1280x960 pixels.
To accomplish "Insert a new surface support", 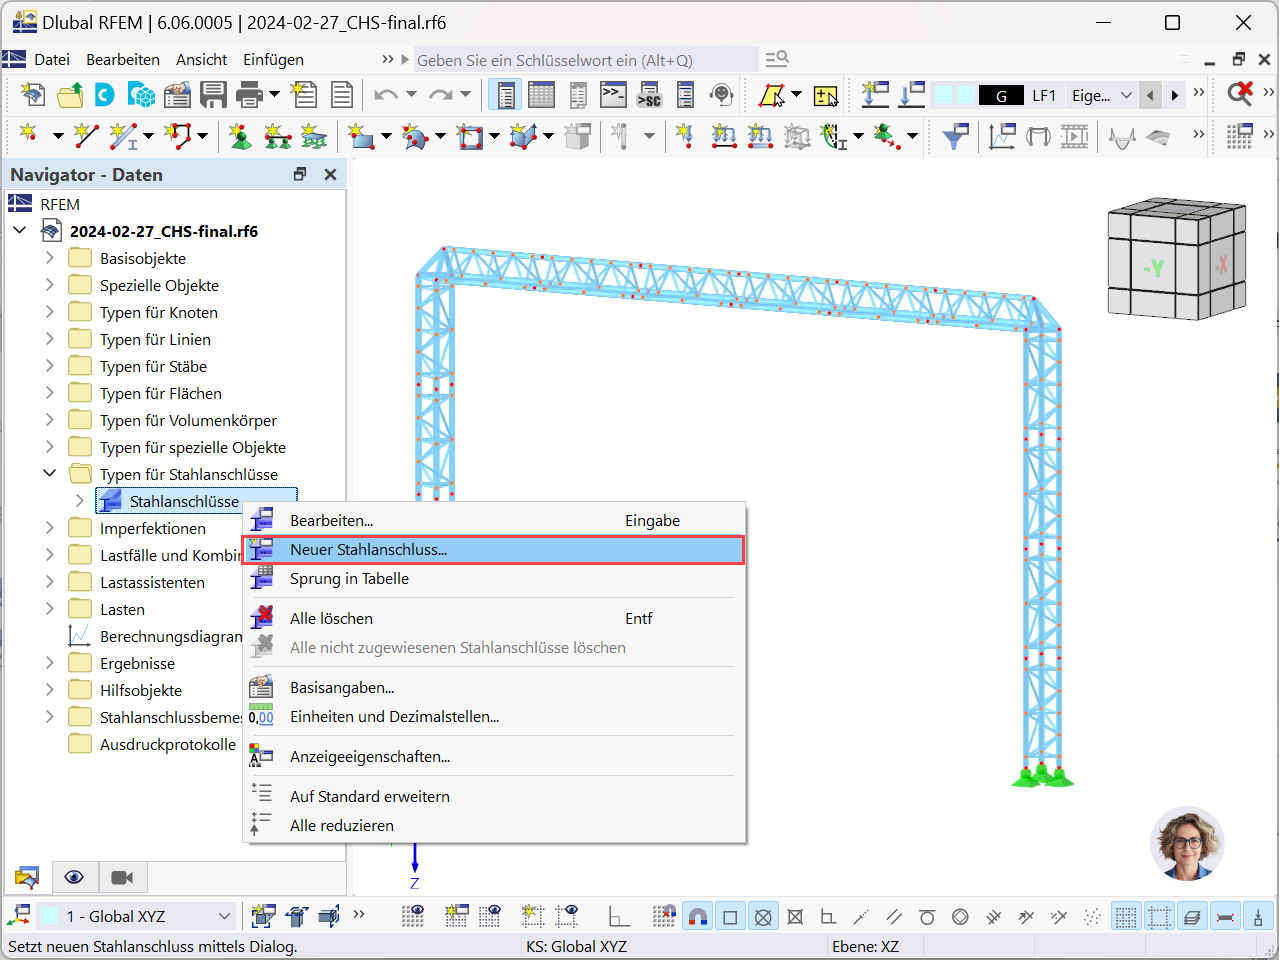I will click(x=313, y=135).
